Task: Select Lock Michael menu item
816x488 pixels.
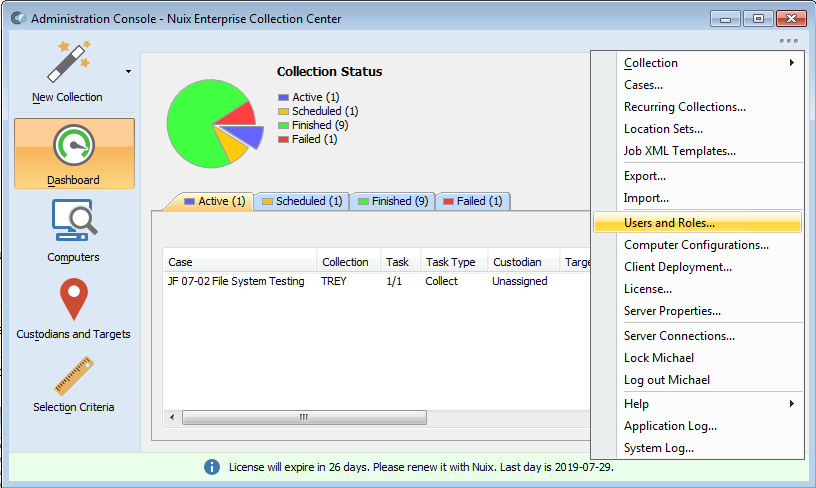Action: (x=698, y=358)
